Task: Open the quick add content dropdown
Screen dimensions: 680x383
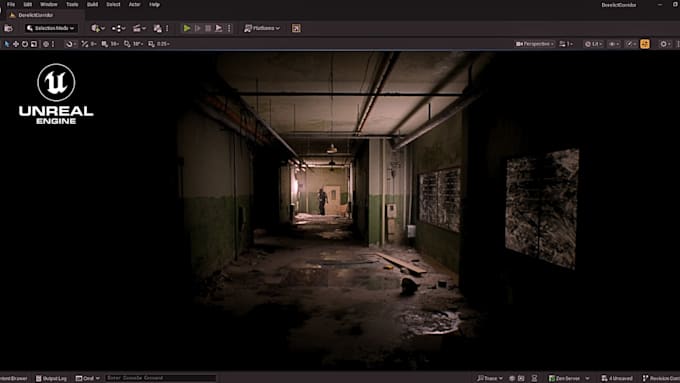Action: [98, 28]
